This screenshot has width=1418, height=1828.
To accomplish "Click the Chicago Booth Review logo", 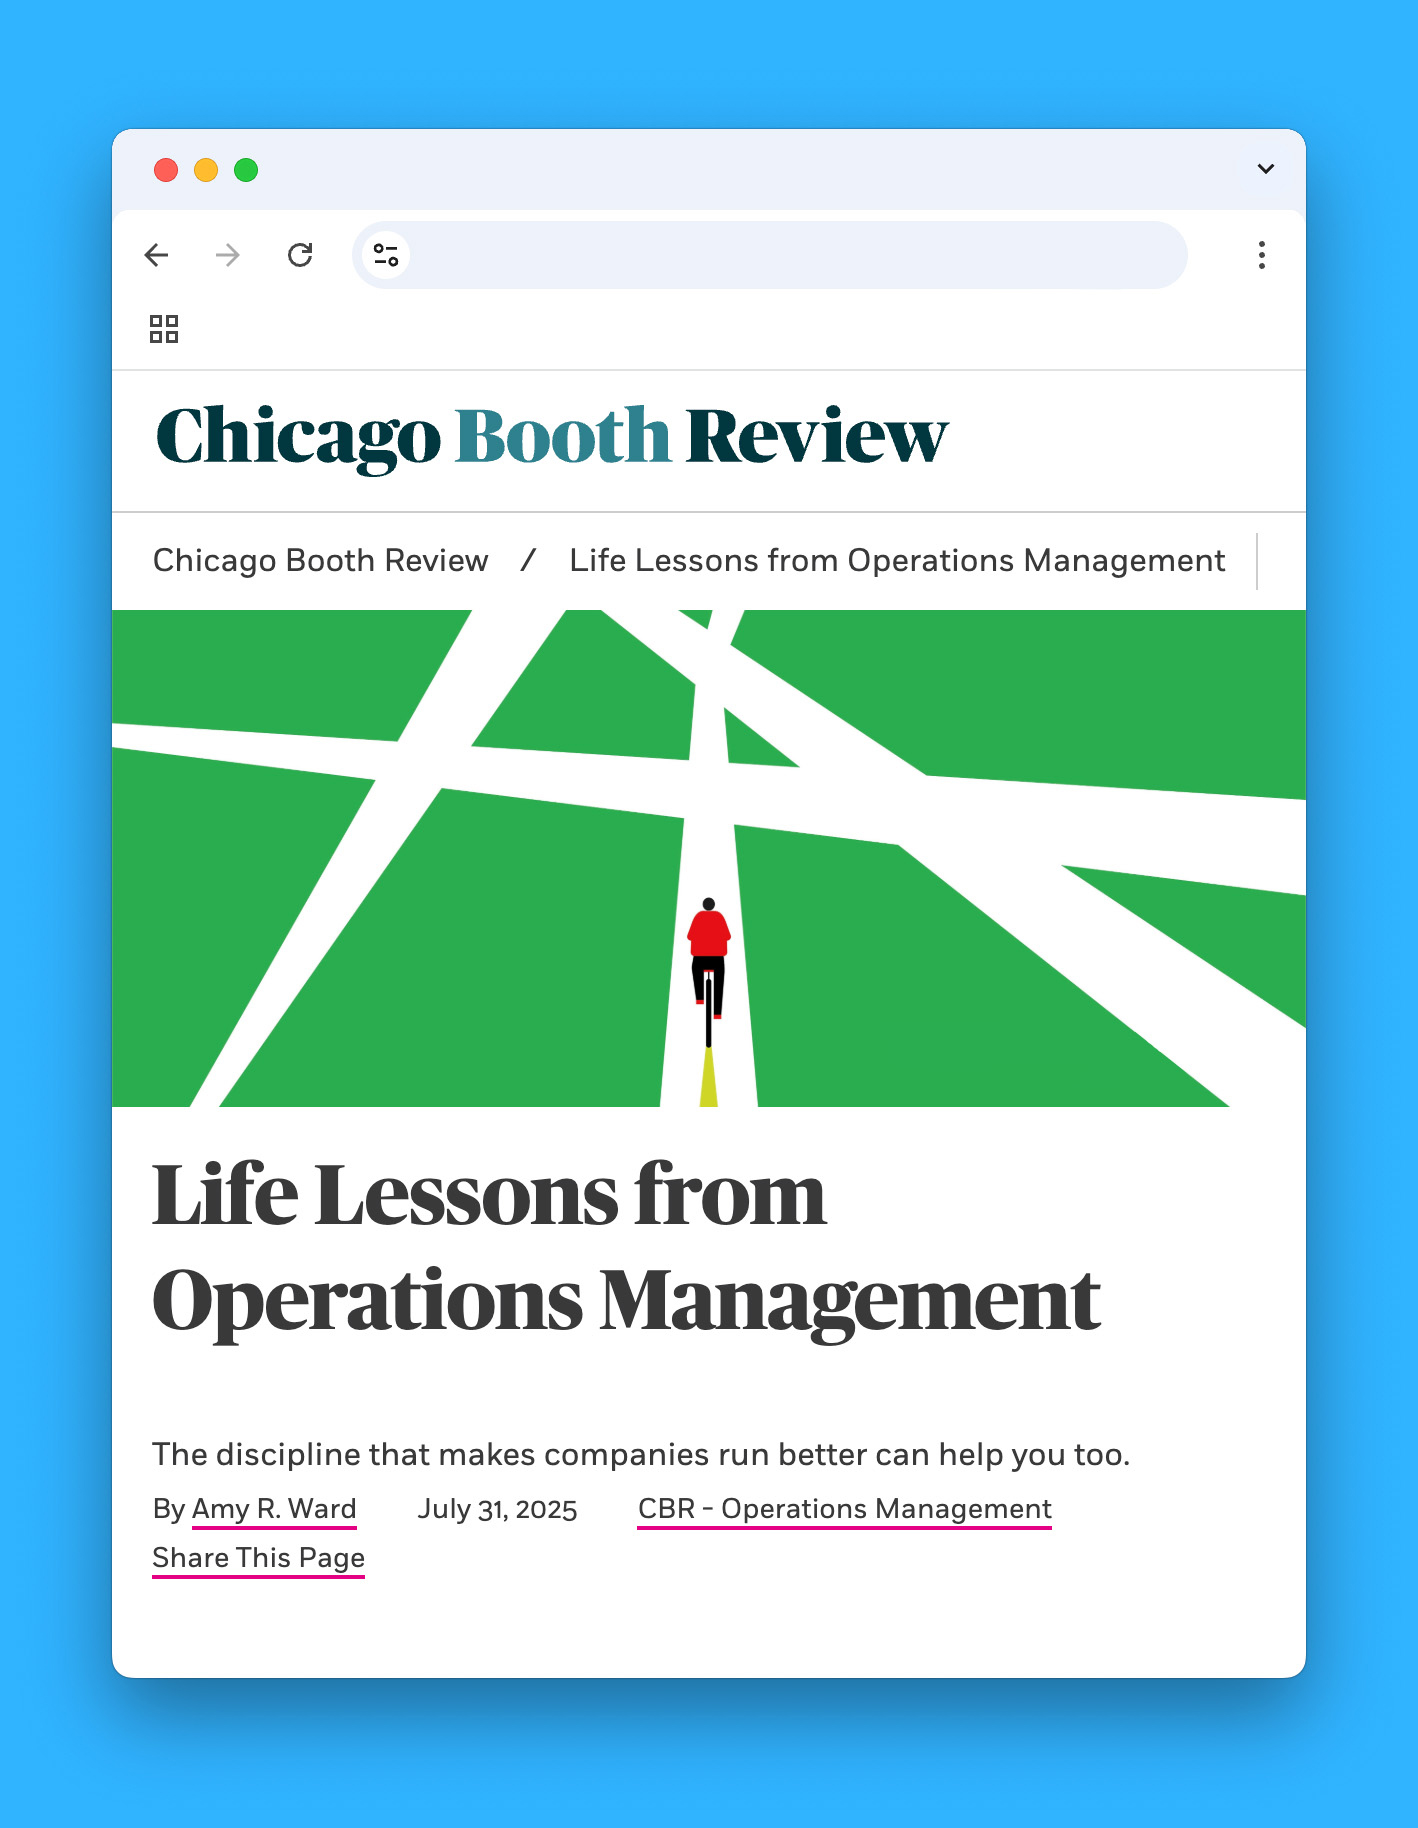I will [551, 436].
